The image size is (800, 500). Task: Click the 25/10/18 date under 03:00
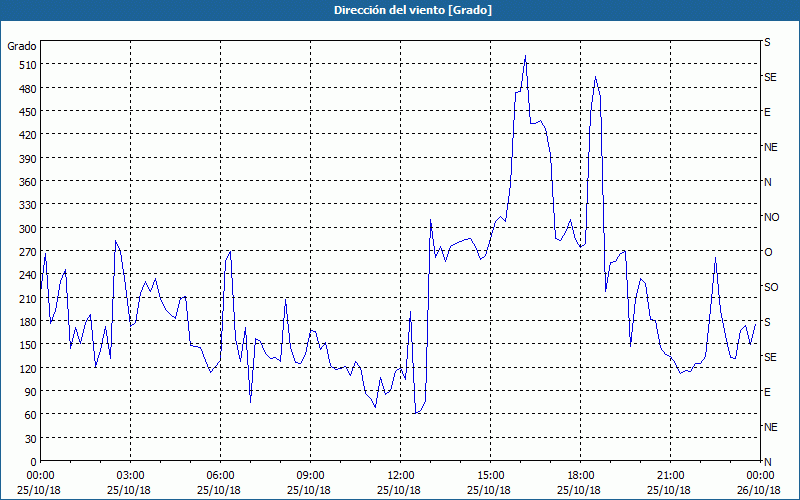click(x=129, y=490)
